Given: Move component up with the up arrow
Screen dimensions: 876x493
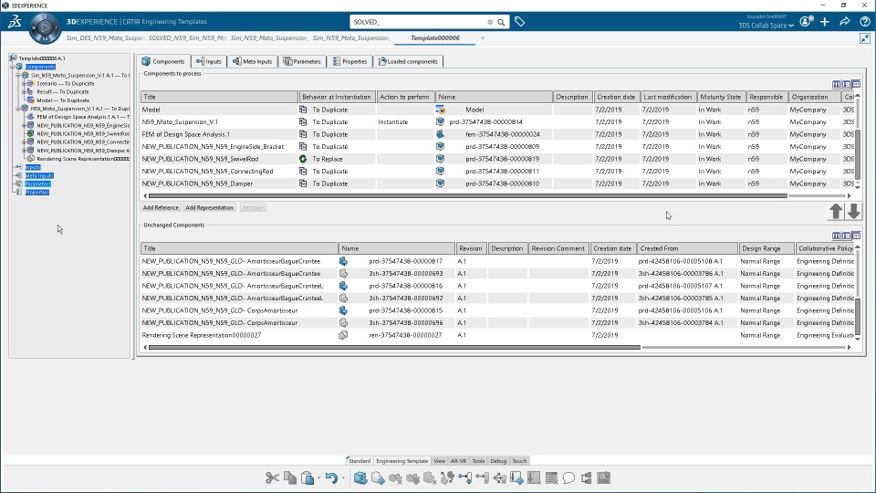Looking at the screenshot, I should click(x=836, y=211).
